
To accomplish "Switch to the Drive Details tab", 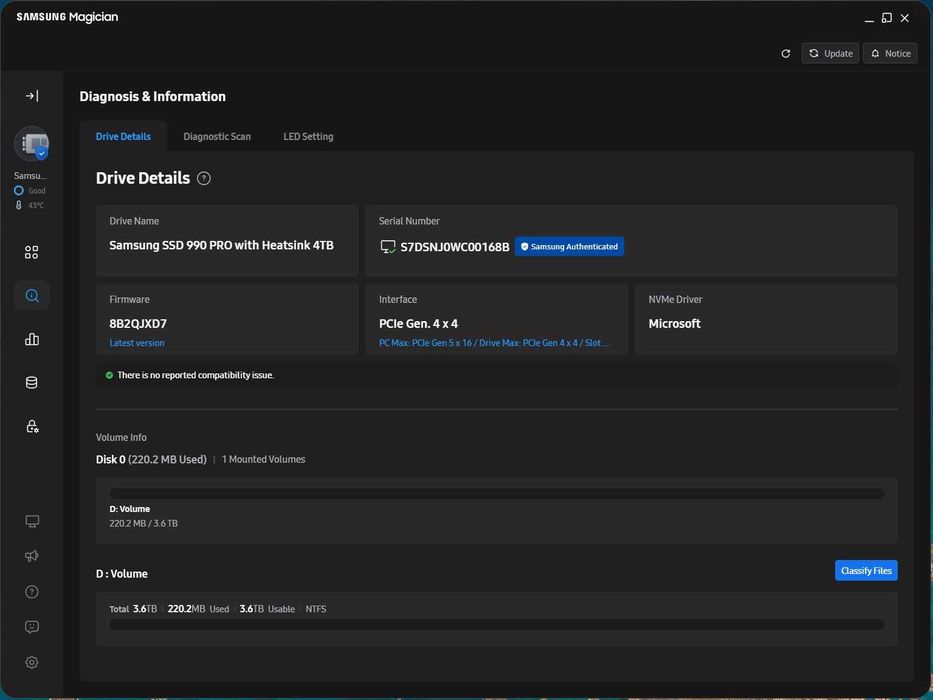I will [123, 136].
